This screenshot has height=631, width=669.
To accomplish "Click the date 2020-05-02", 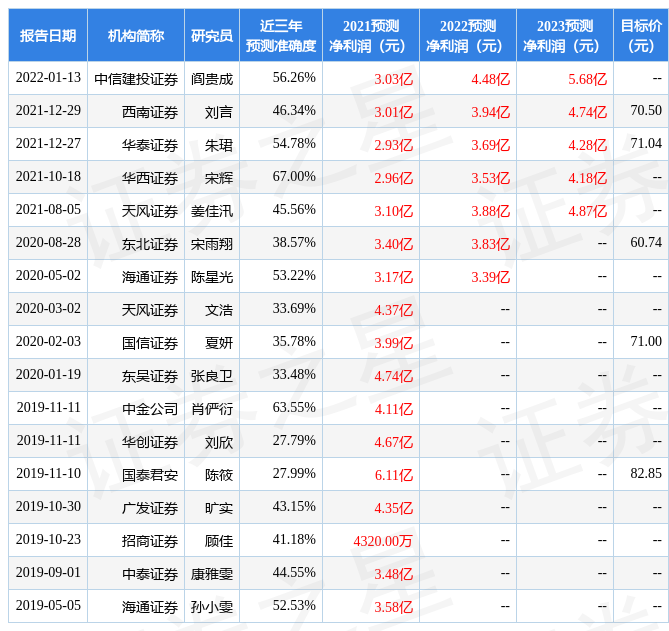I will pyautogui.click(x=48, y=276).
